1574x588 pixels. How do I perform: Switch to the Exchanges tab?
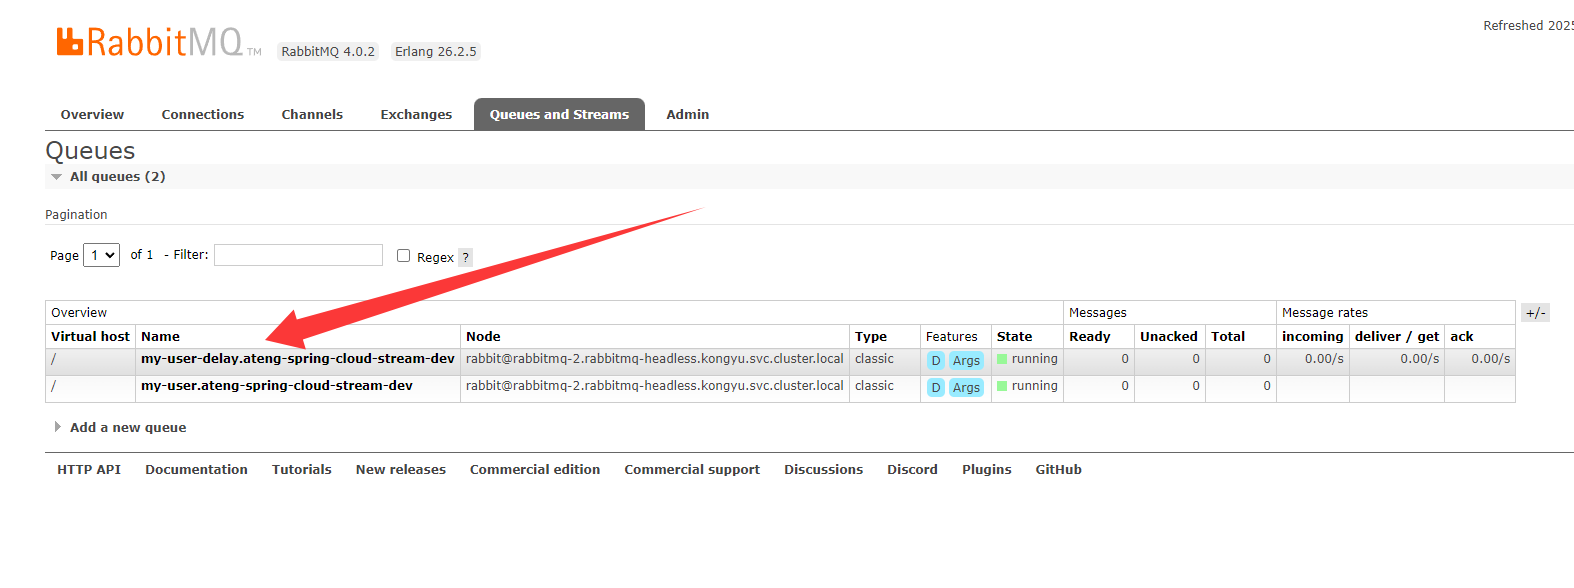click(x=416, y=115)
